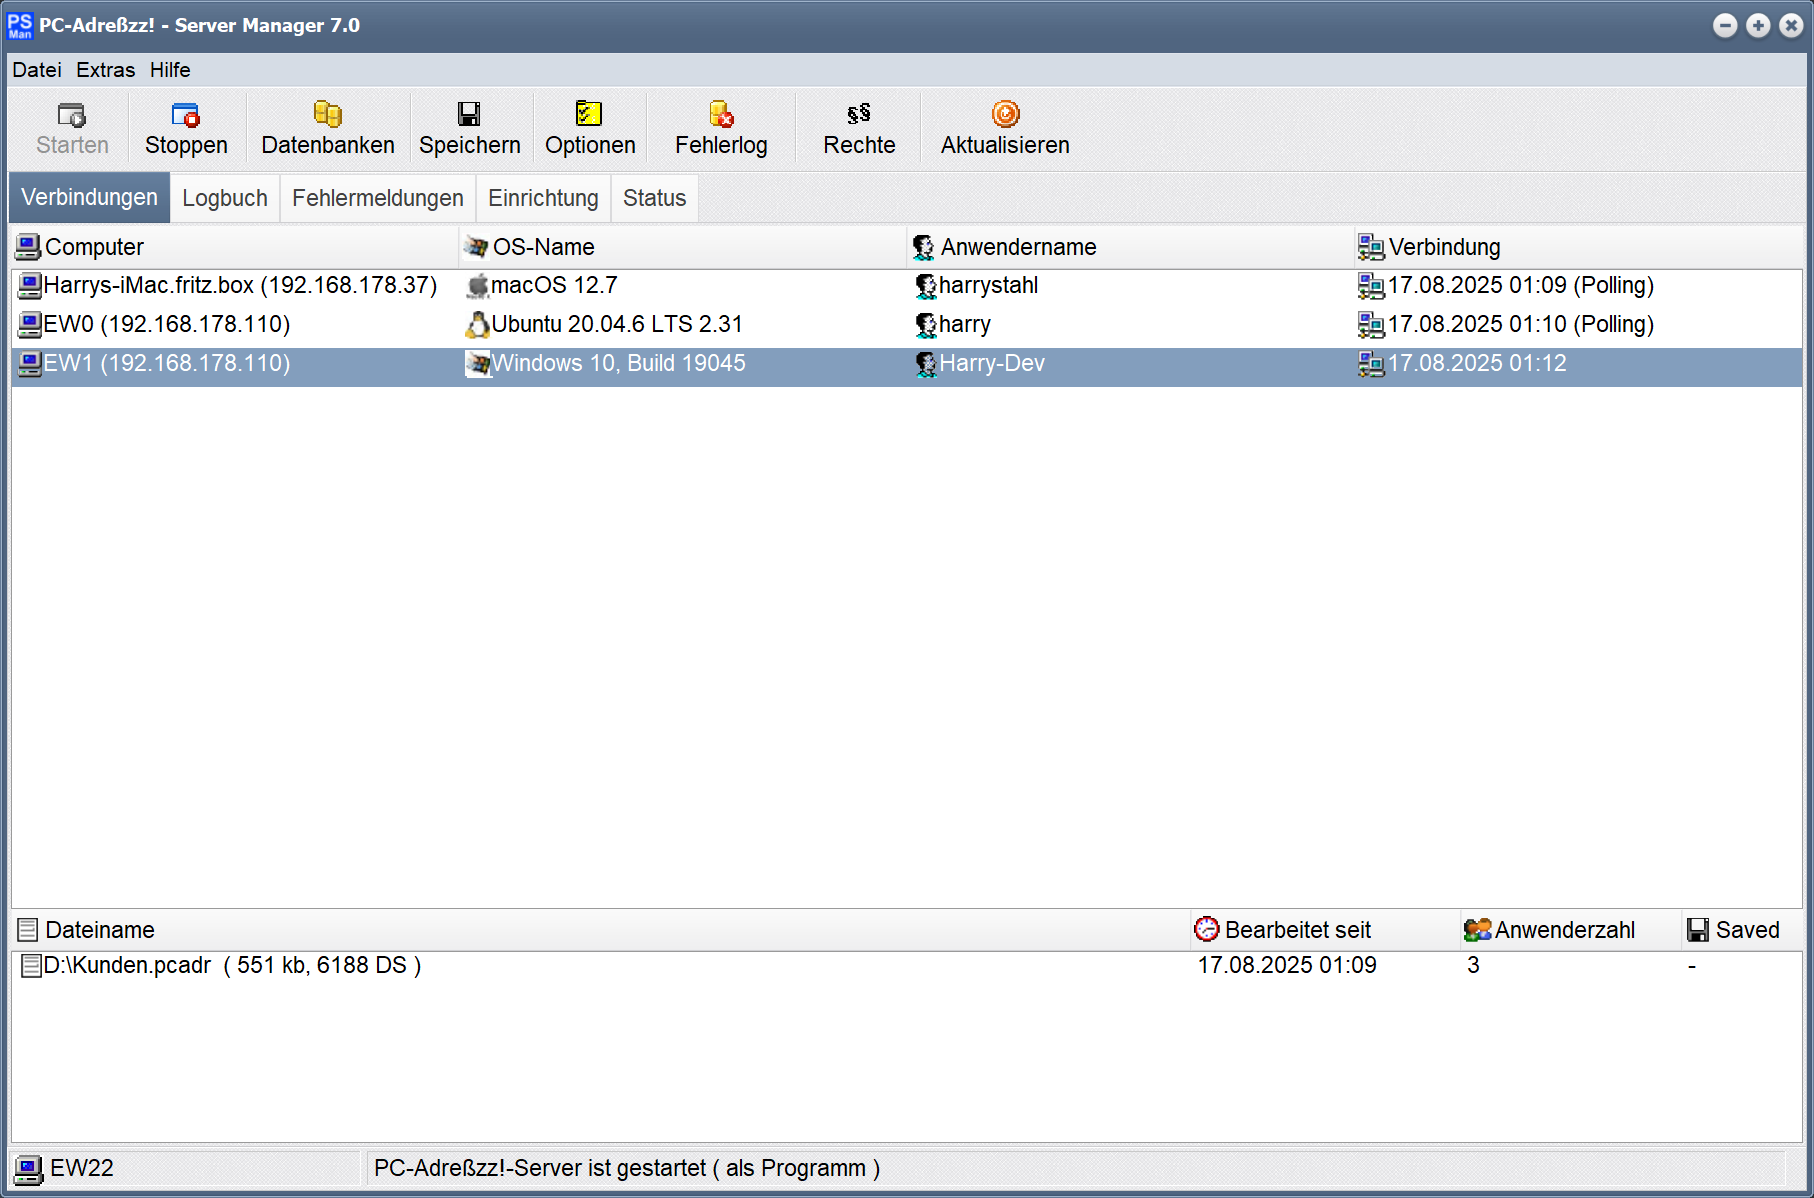Click the 17.08.2025 01:09 Bearbeitet seit value
This screenshot has width=1814, height=1198.
point(1287,966)
